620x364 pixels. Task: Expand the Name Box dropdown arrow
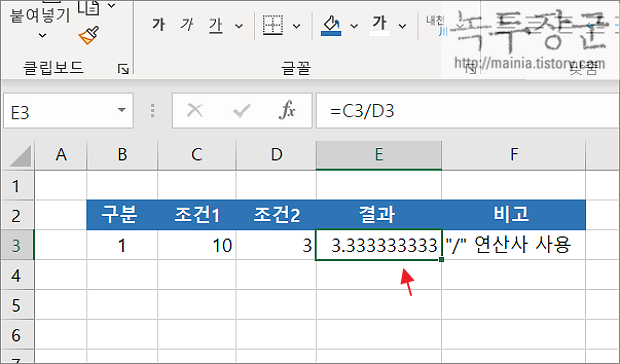click(x=122, y=110)
